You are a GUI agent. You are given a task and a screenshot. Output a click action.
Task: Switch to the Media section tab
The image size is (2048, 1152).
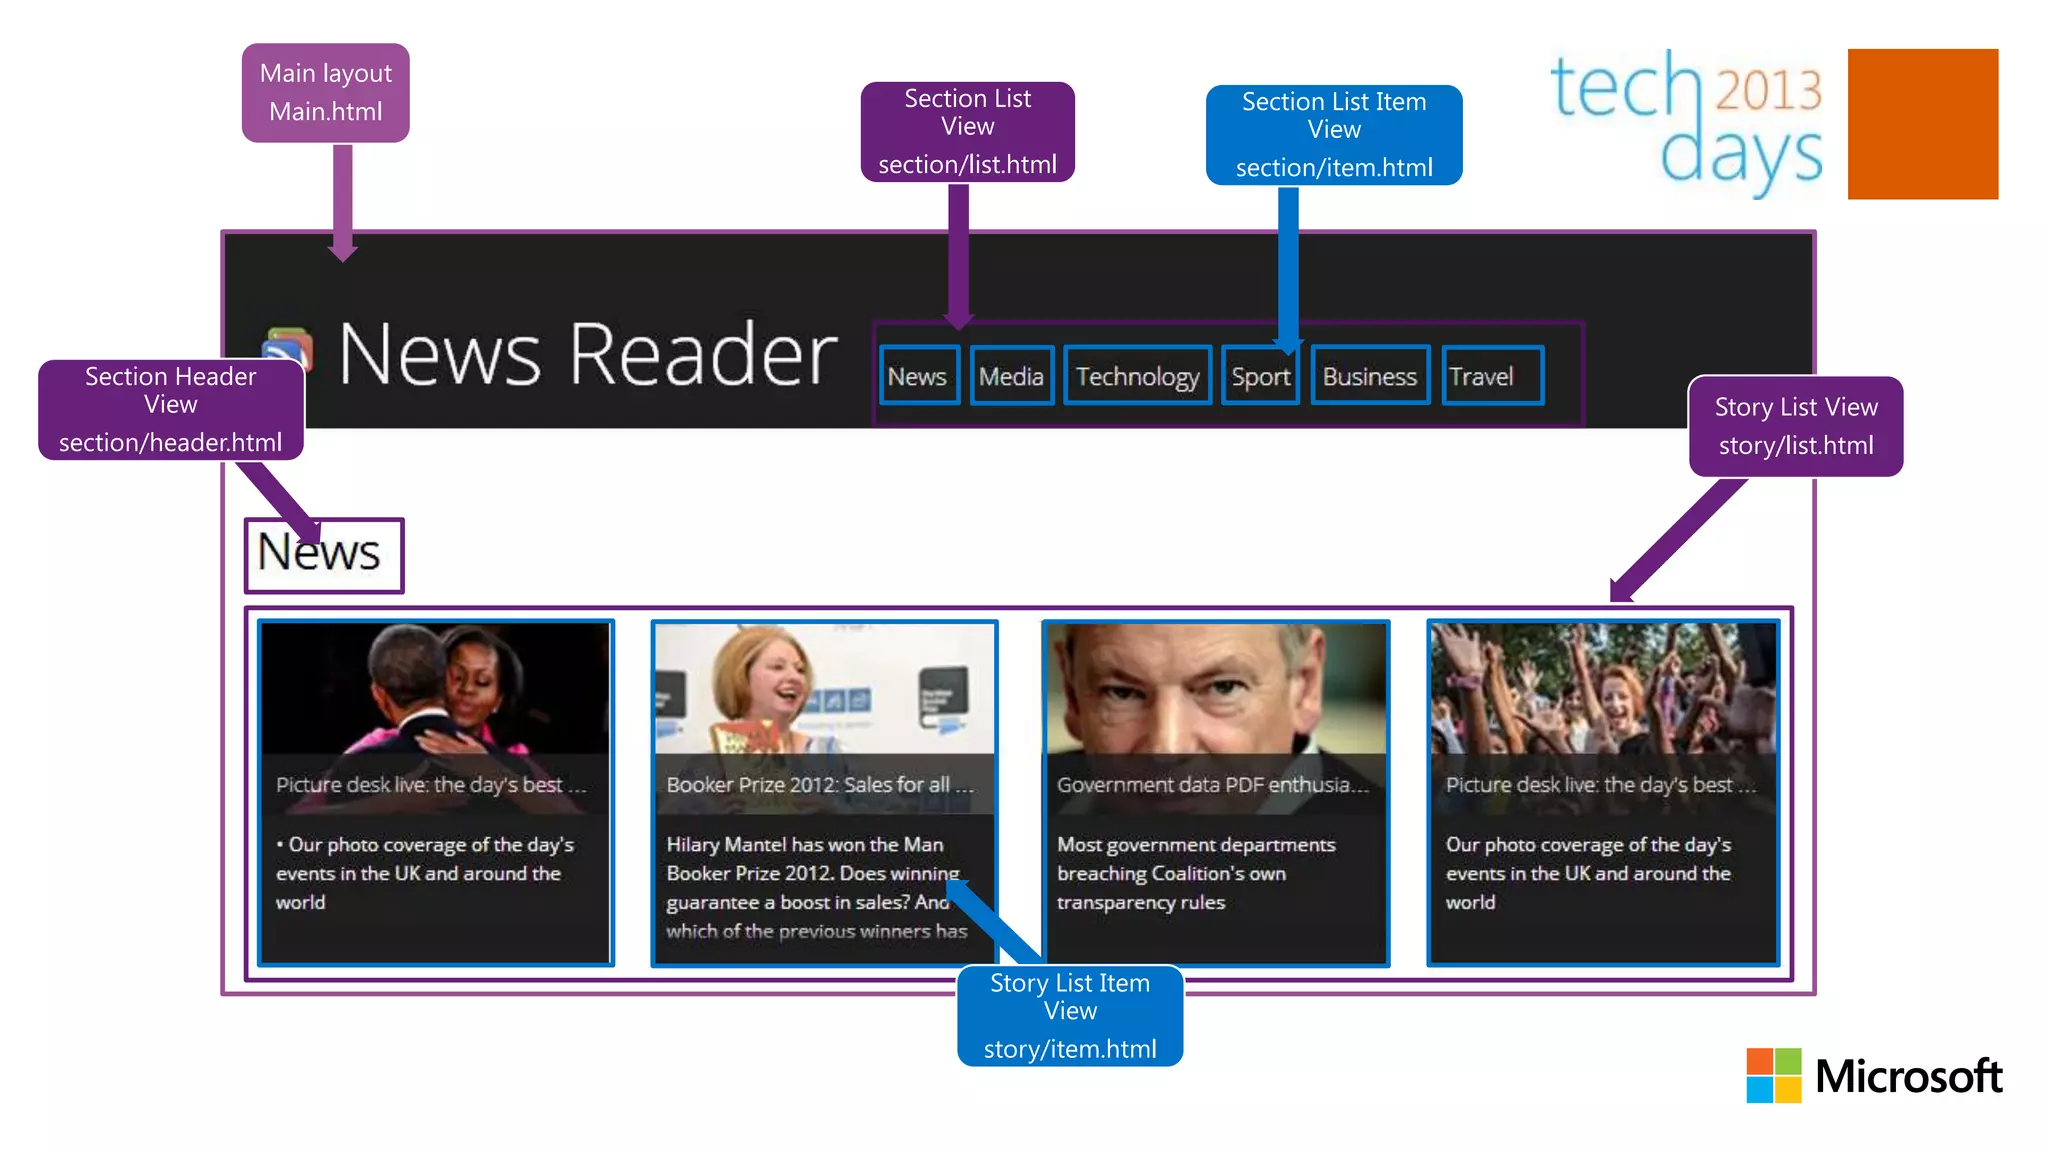1011,376
